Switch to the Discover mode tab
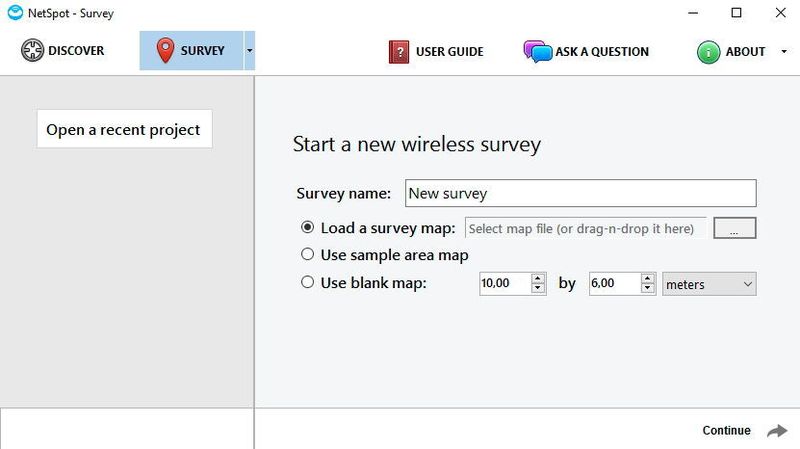Screen dimensions: 800x449 tap(62, 51)
